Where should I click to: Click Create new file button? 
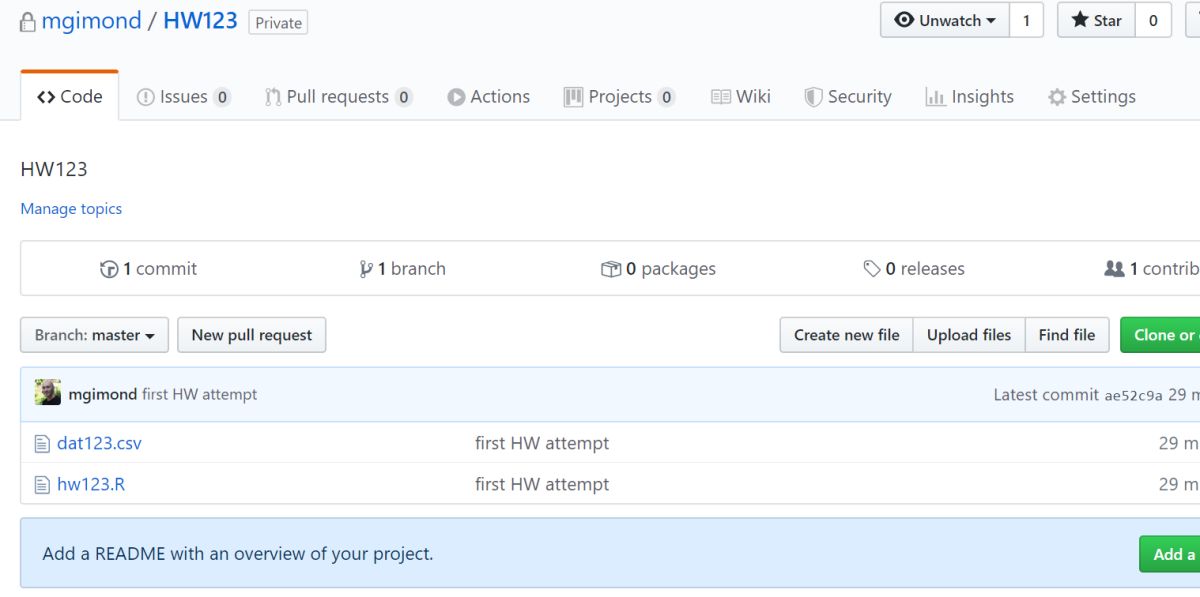(847, 335)
